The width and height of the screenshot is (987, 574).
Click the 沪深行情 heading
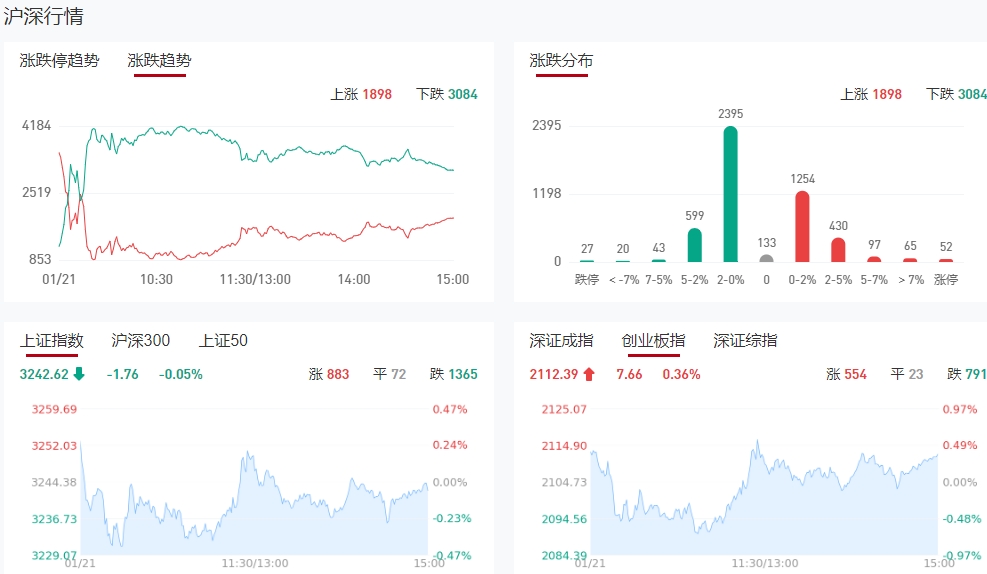(43, 16)
